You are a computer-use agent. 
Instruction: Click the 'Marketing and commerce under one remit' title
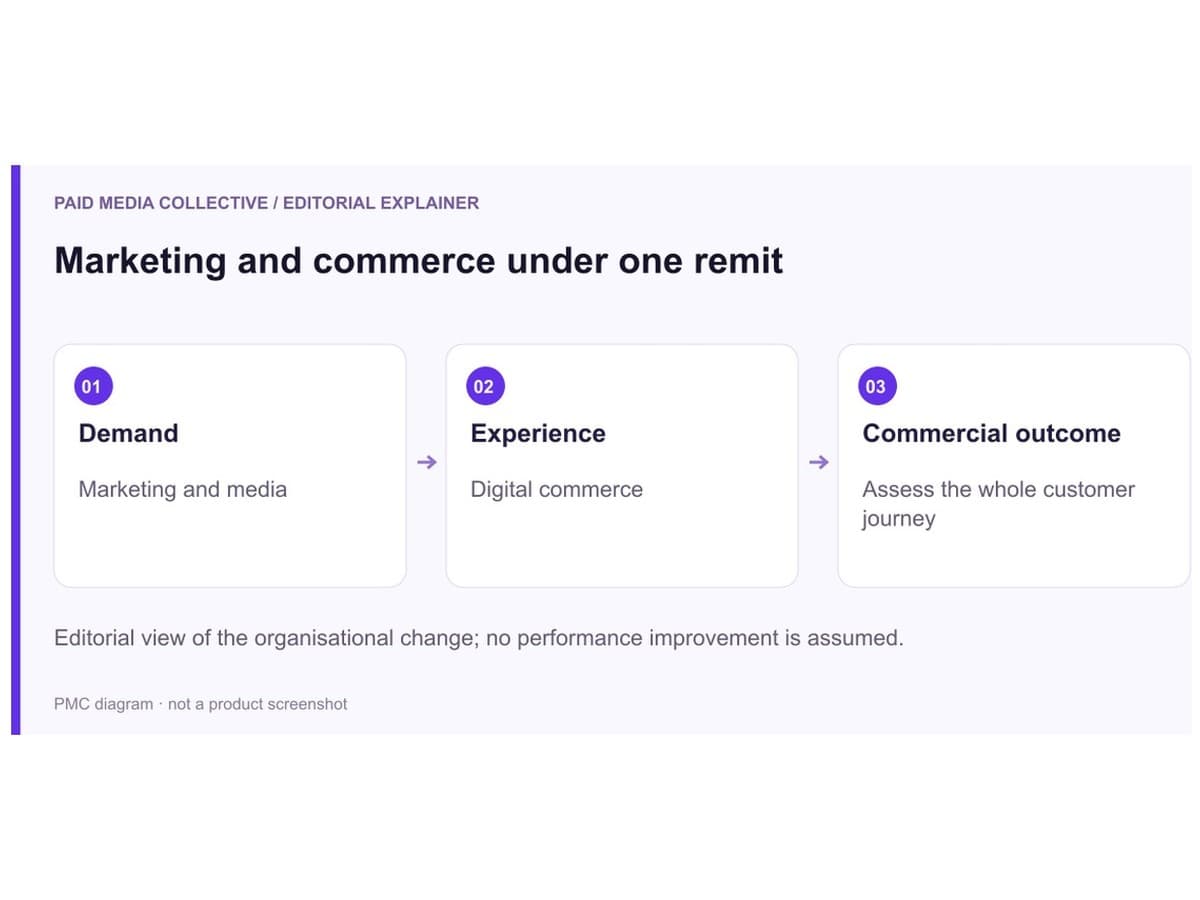[418, 261]
